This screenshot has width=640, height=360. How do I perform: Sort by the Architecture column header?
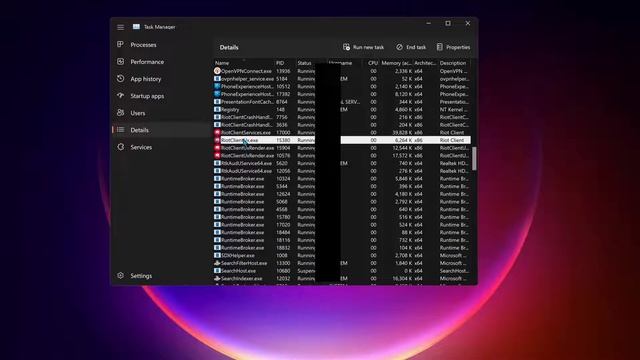424,63
